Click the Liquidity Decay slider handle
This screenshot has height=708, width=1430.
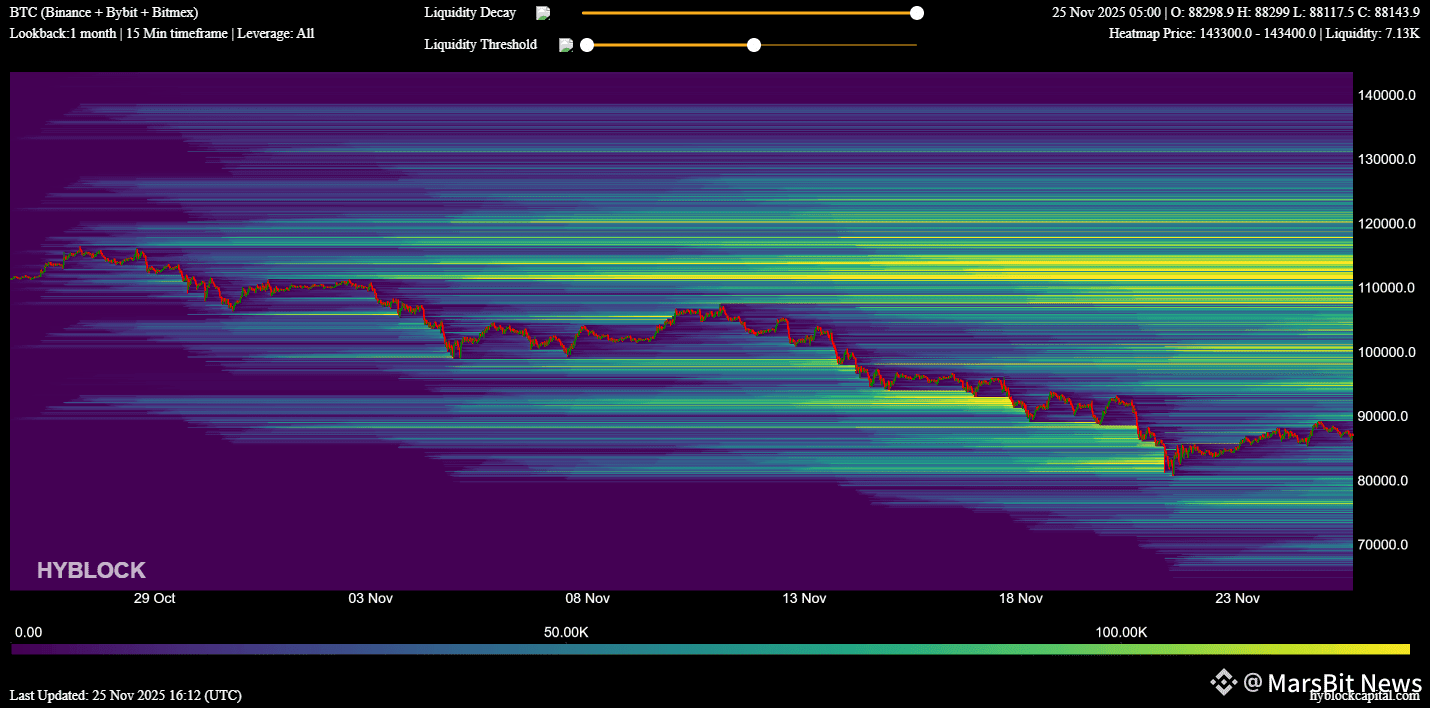pos(916,13)
